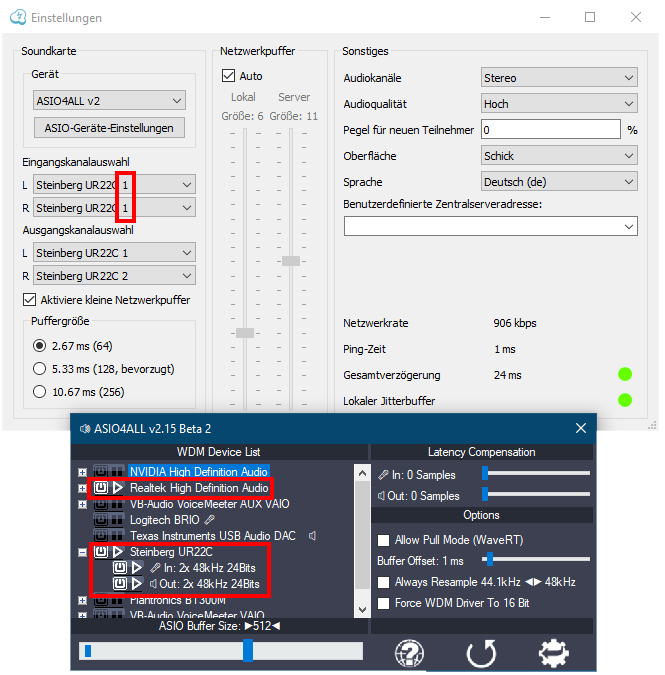This screenshot has width=665, height=675.
Task: Click pause status icon beside Texas Instruments DAC
Action: [x=117, y=536]
